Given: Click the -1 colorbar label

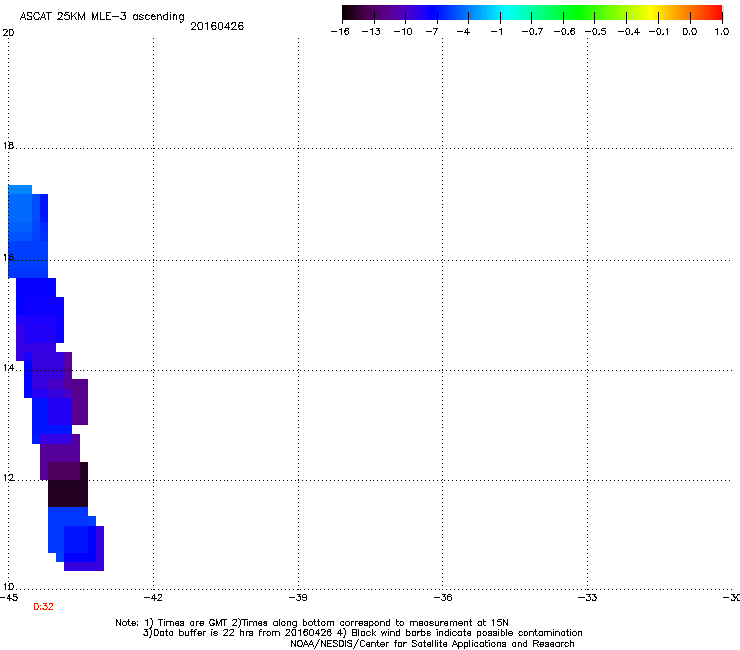Looking at the screenshot, I should [496, 32].
